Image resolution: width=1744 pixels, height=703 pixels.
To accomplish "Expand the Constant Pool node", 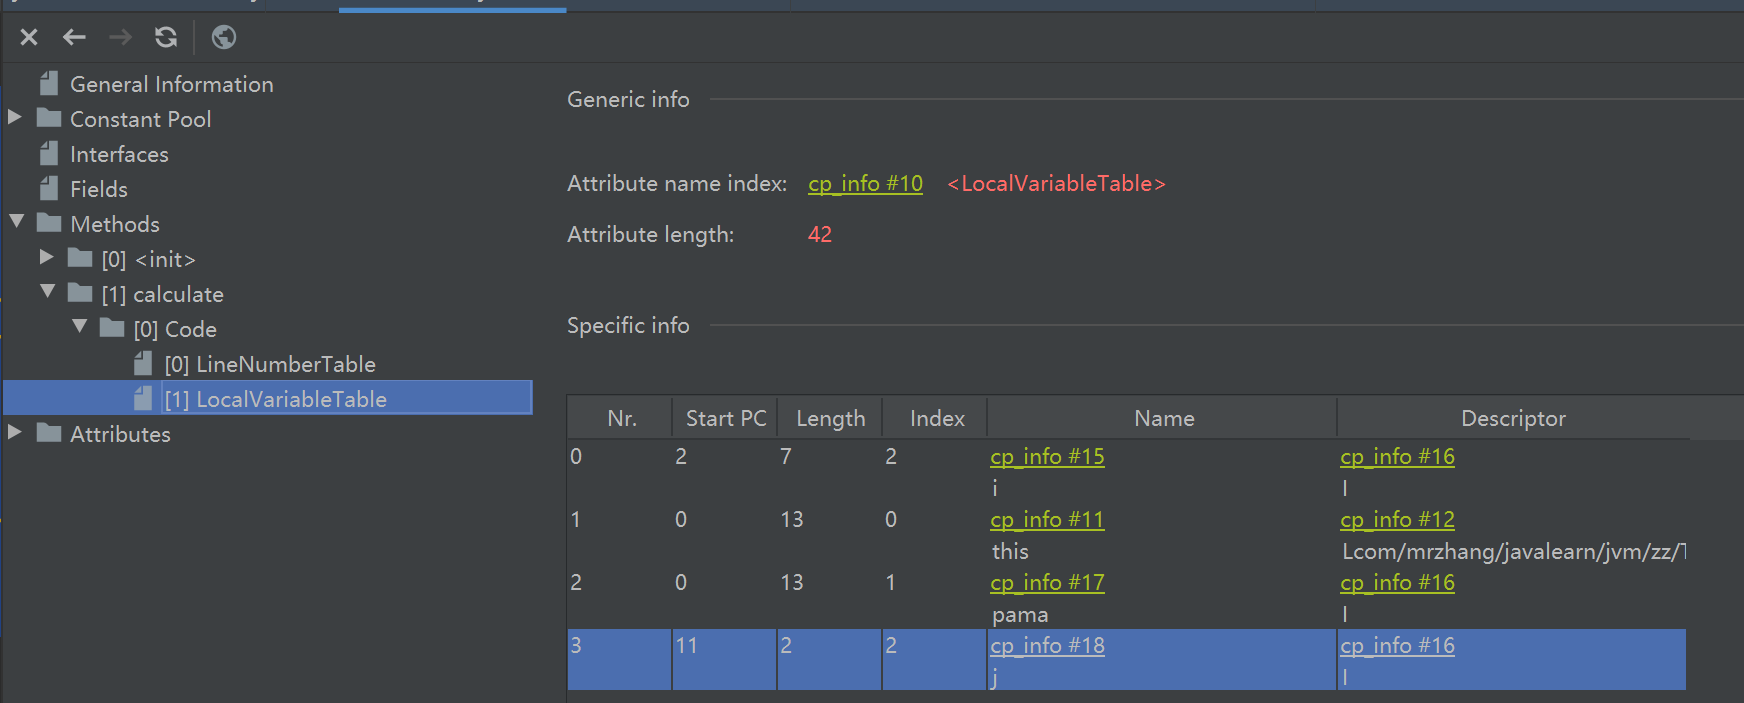I will click(x=15, y=118).
